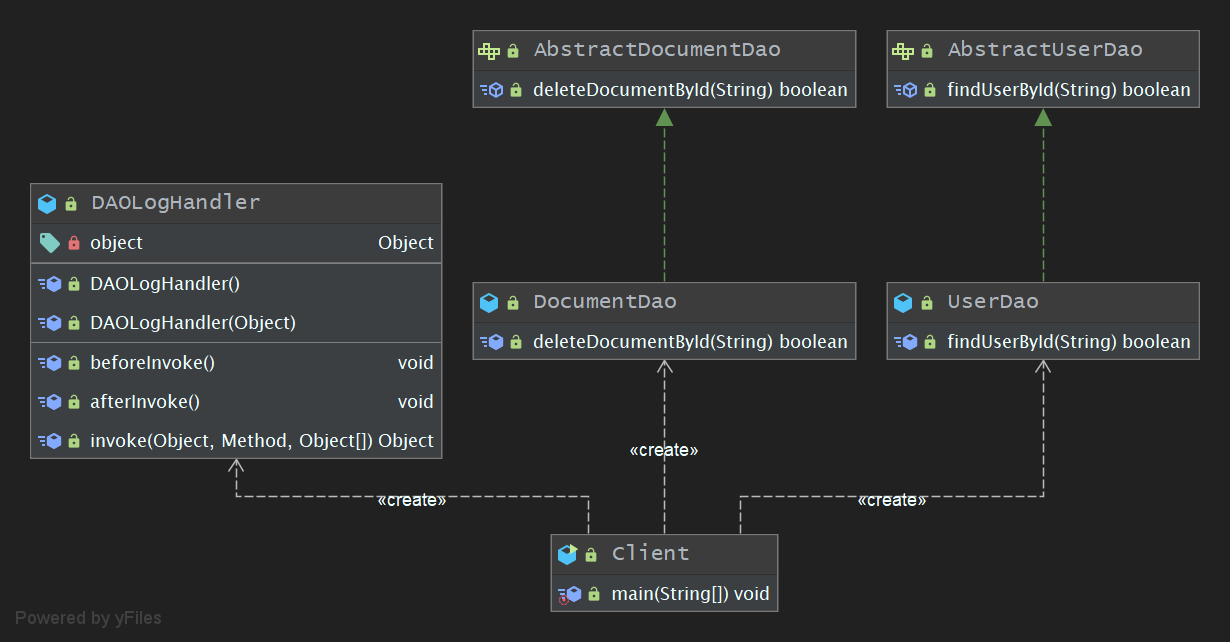Select findUserById in AbstractUserDao node

(x=1068, y=90)
